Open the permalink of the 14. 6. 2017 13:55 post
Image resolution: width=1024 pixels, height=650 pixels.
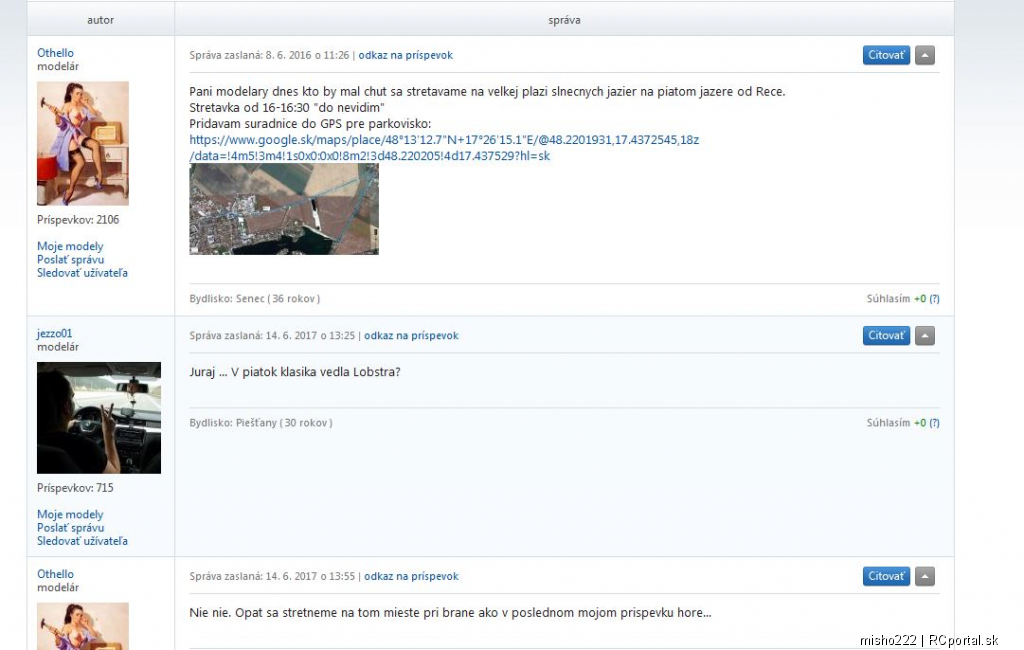pyautogui.click(x=411, y=576)
